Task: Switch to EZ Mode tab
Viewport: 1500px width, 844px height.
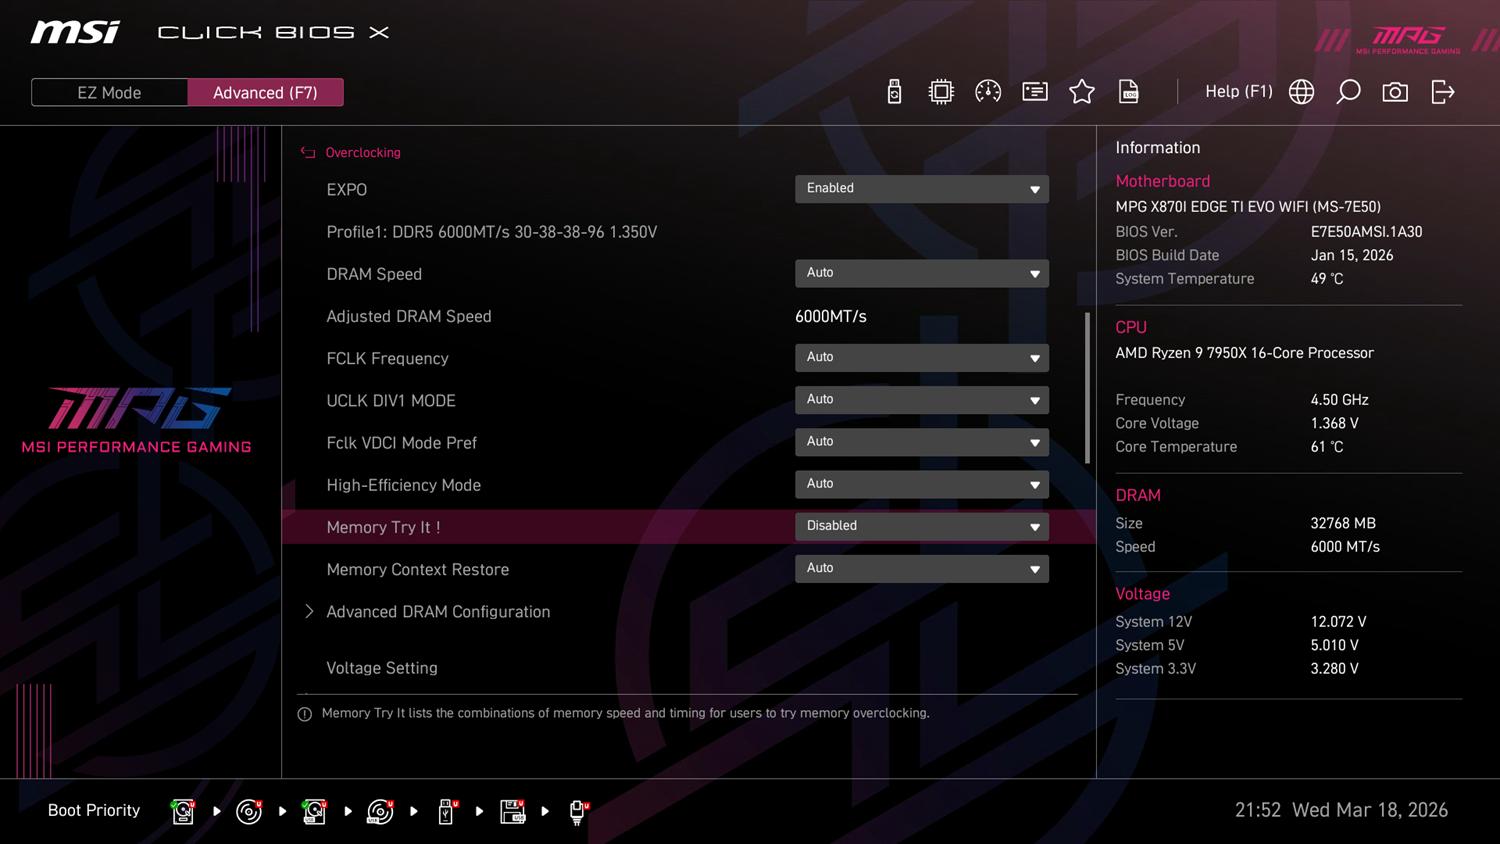Action: 109,93
